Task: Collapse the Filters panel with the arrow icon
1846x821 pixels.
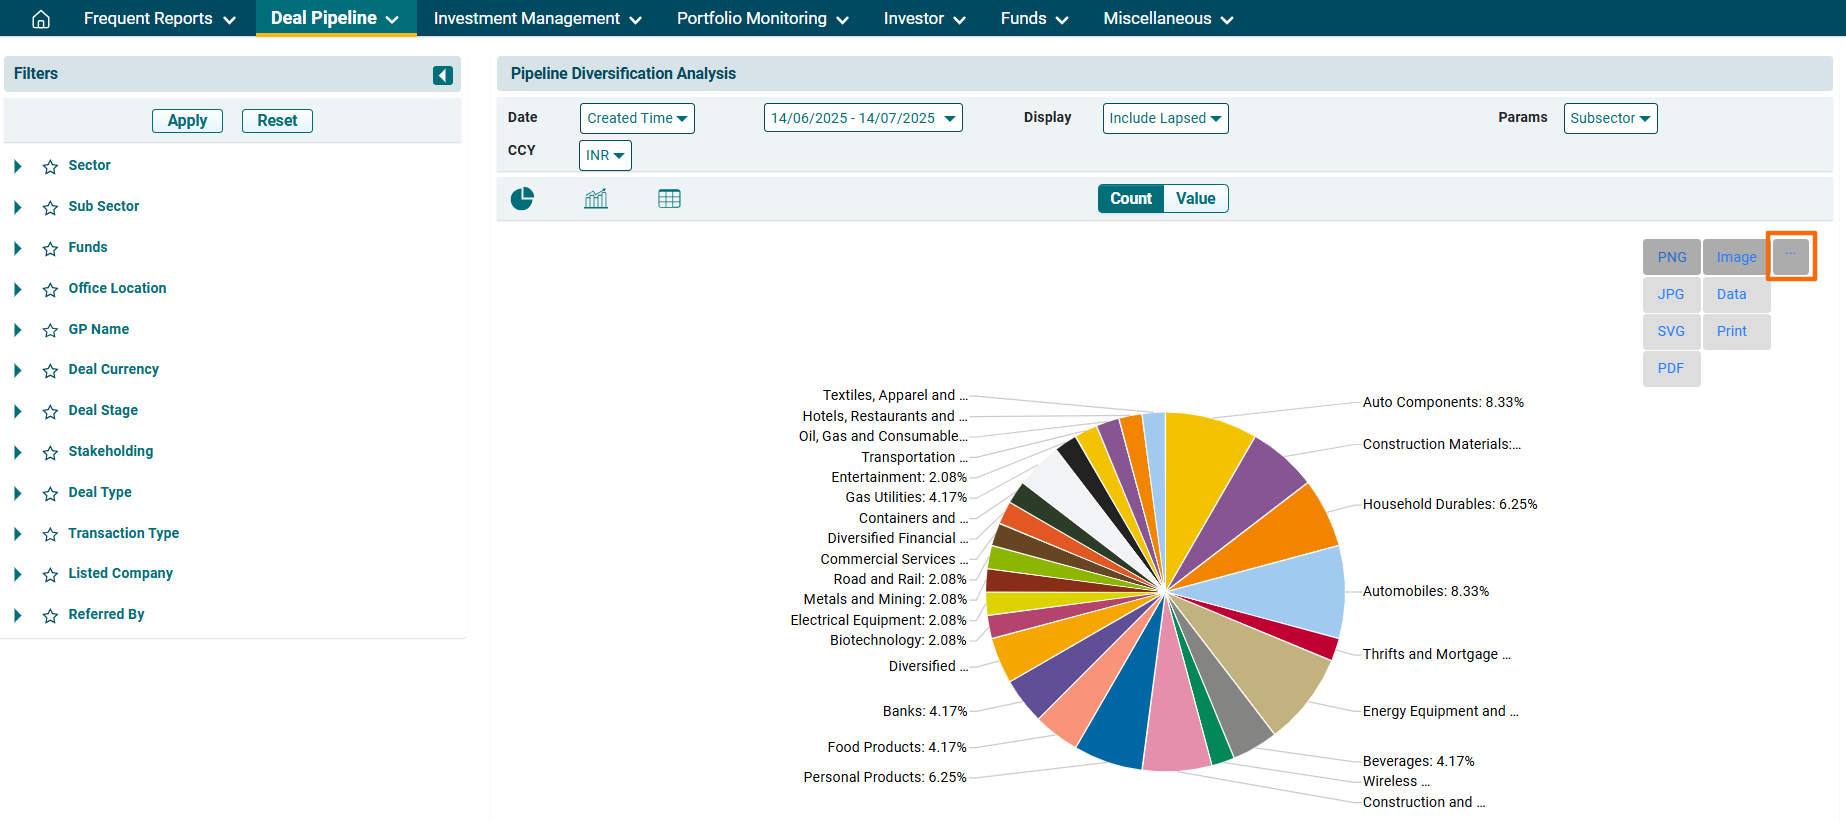Action: 442,75
